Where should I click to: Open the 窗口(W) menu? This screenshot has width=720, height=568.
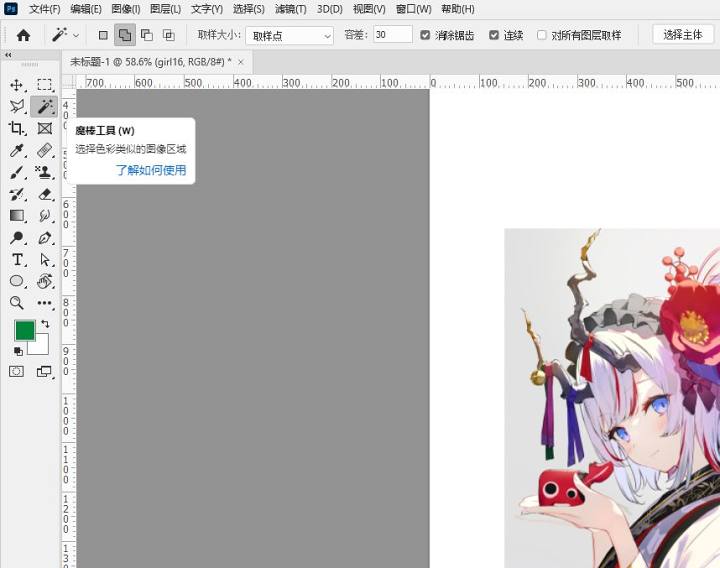[413, 9]
